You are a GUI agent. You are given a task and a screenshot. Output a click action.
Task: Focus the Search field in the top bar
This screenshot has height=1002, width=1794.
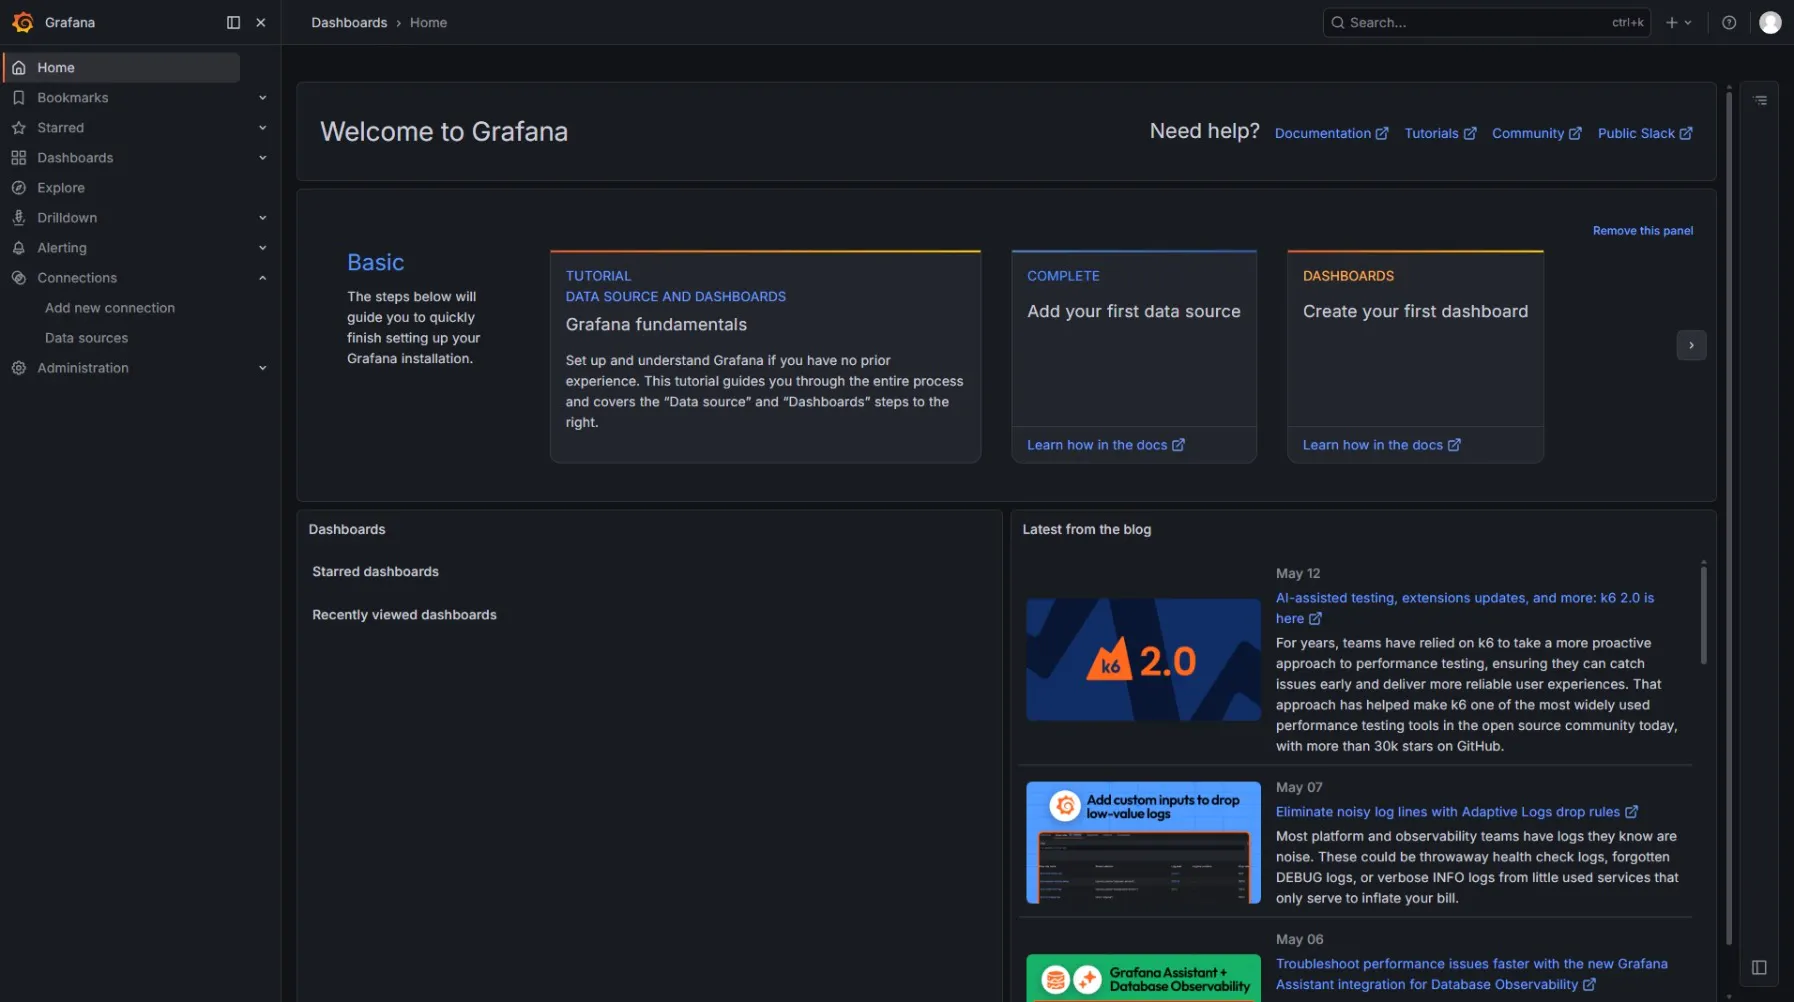tap(1486, 22)
